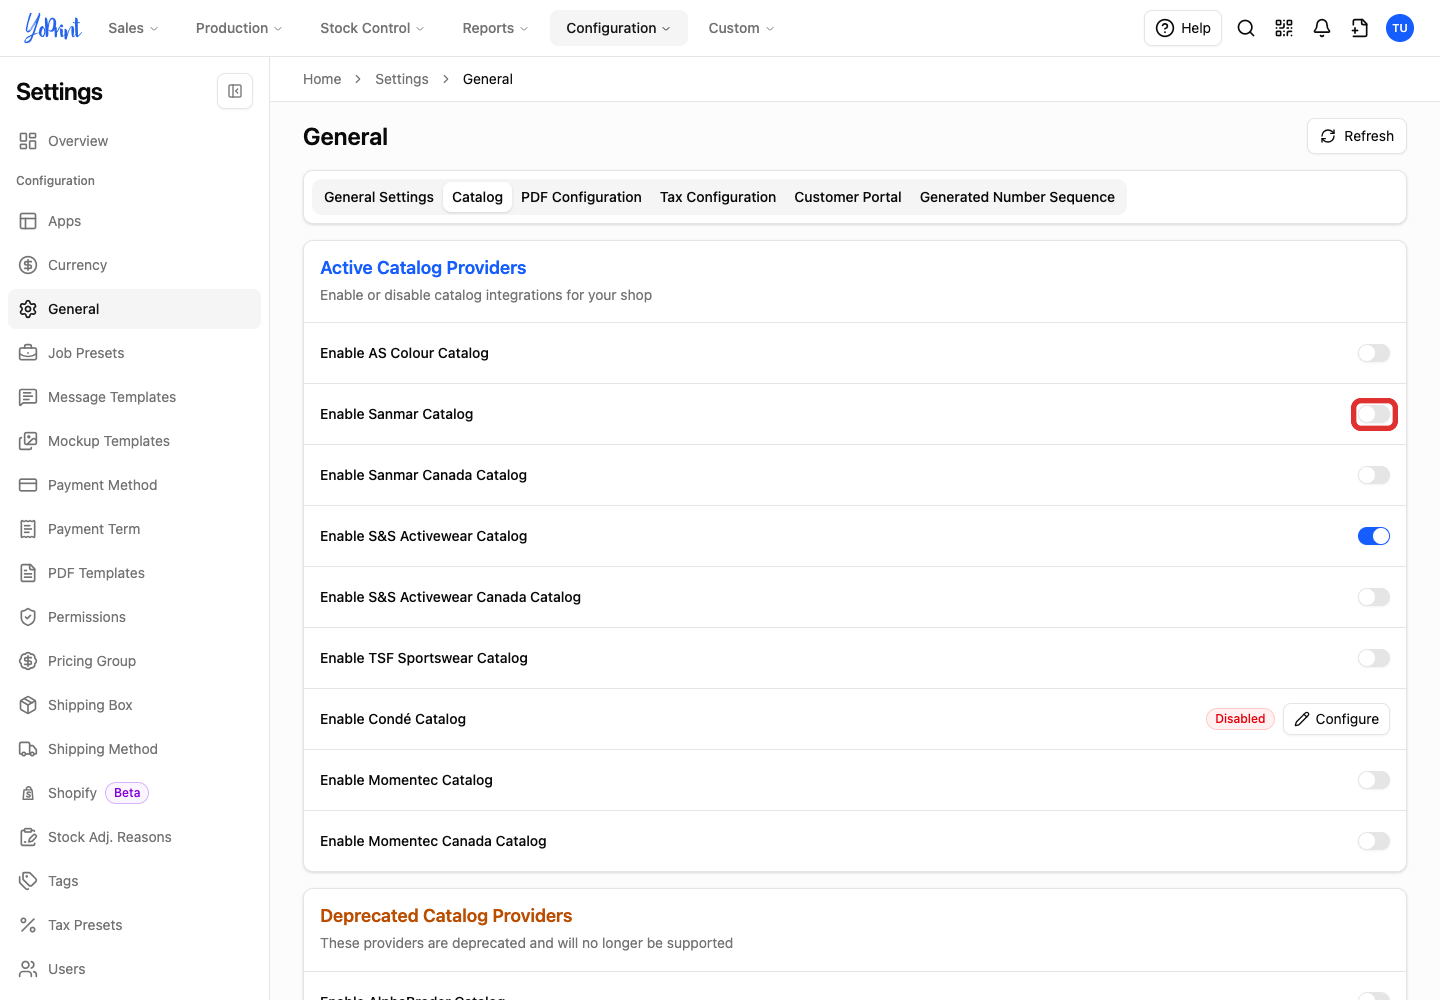The height and width of the screenshot is (1000, 1440).
Task: Click the Job Presets icon
Action: point(28,353)
